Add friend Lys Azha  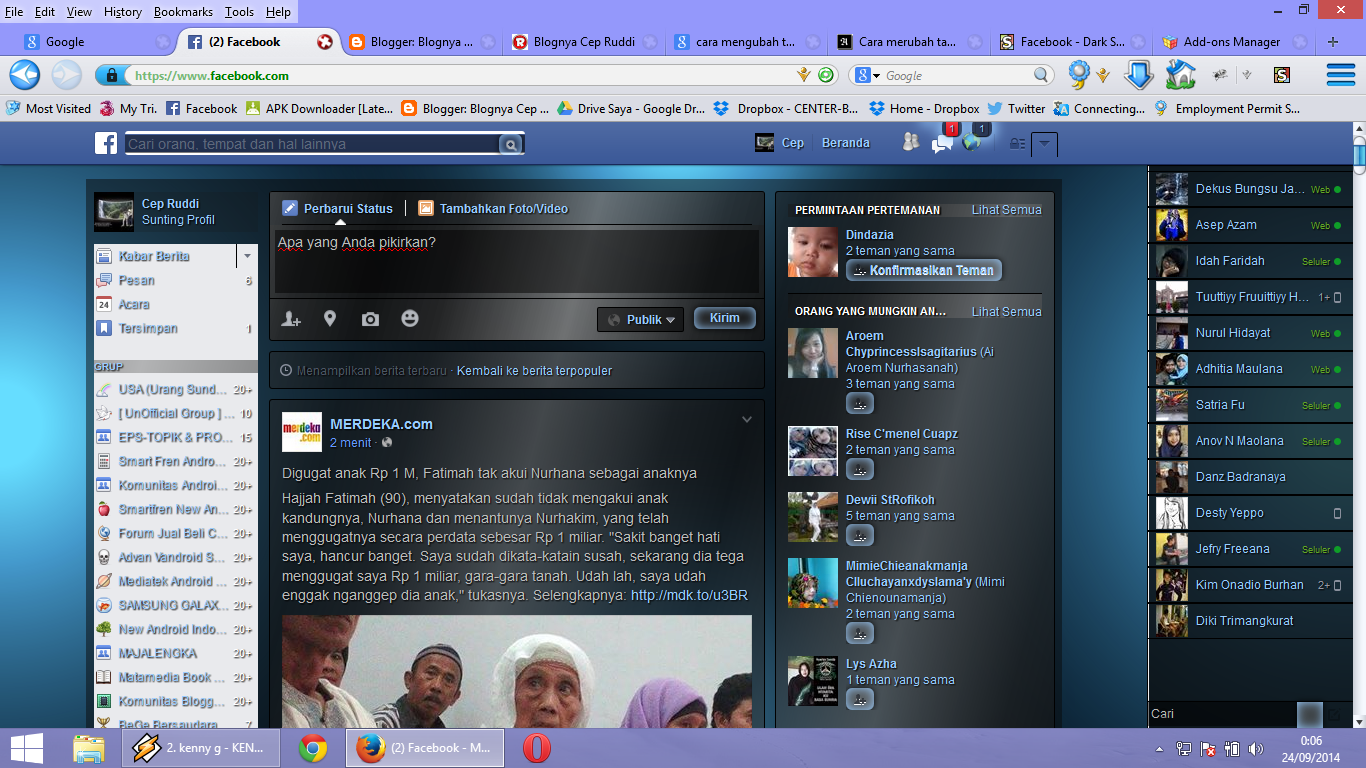pos(860,700)
